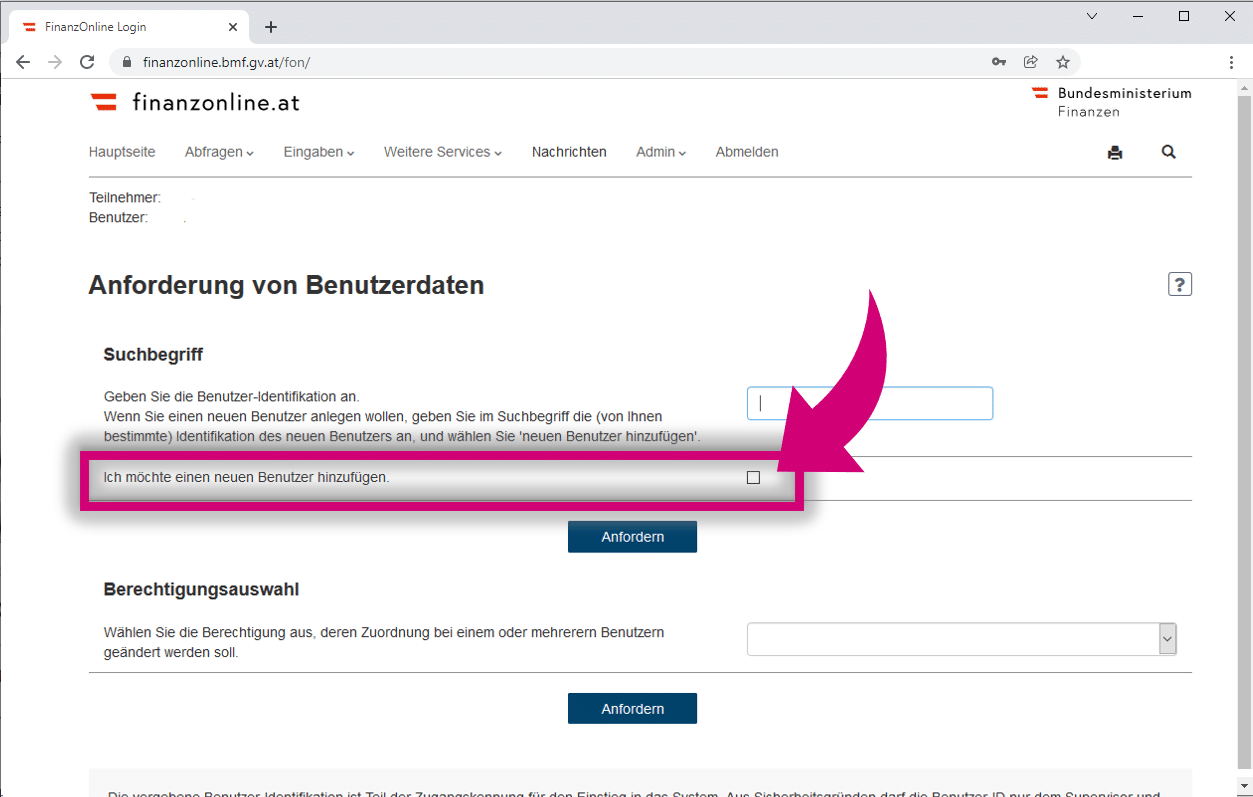1253x797 pixels.
Task: Click the share page icon in address bar
Action: [1031, 62]
